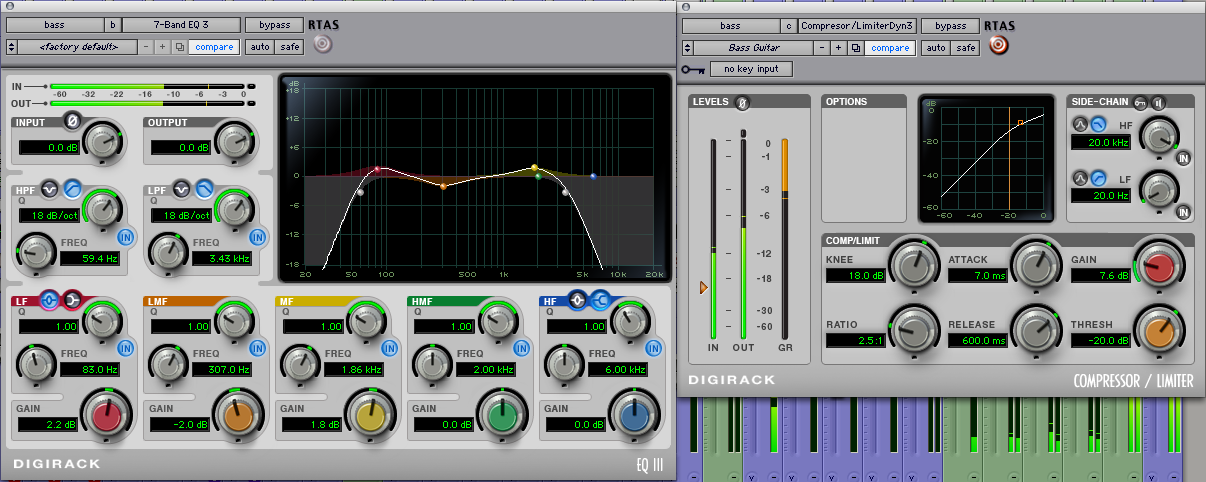Click the EQ bypass button

point(274,24)
